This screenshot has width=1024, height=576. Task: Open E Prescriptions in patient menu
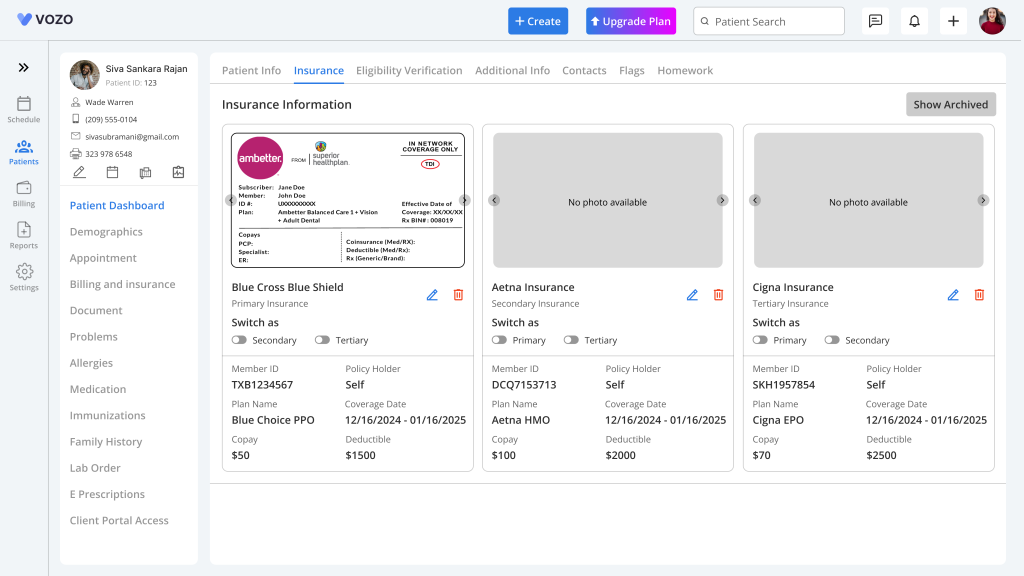click(x=107, y=494)
